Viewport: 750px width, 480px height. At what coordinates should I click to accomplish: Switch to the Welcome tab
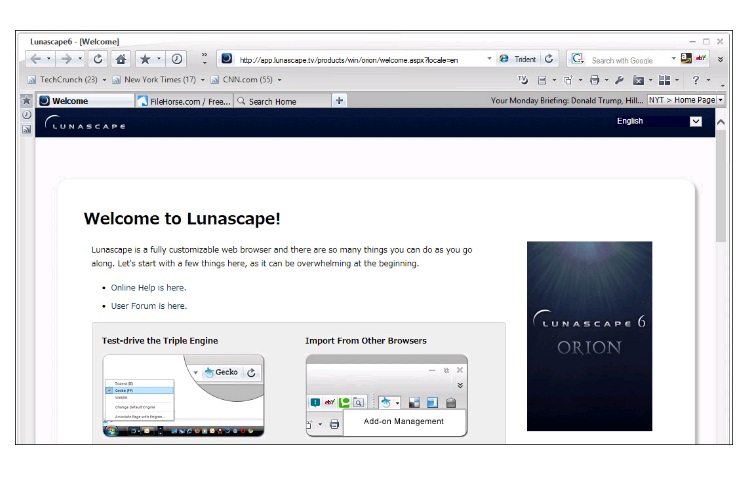click(x=86, y=101)
